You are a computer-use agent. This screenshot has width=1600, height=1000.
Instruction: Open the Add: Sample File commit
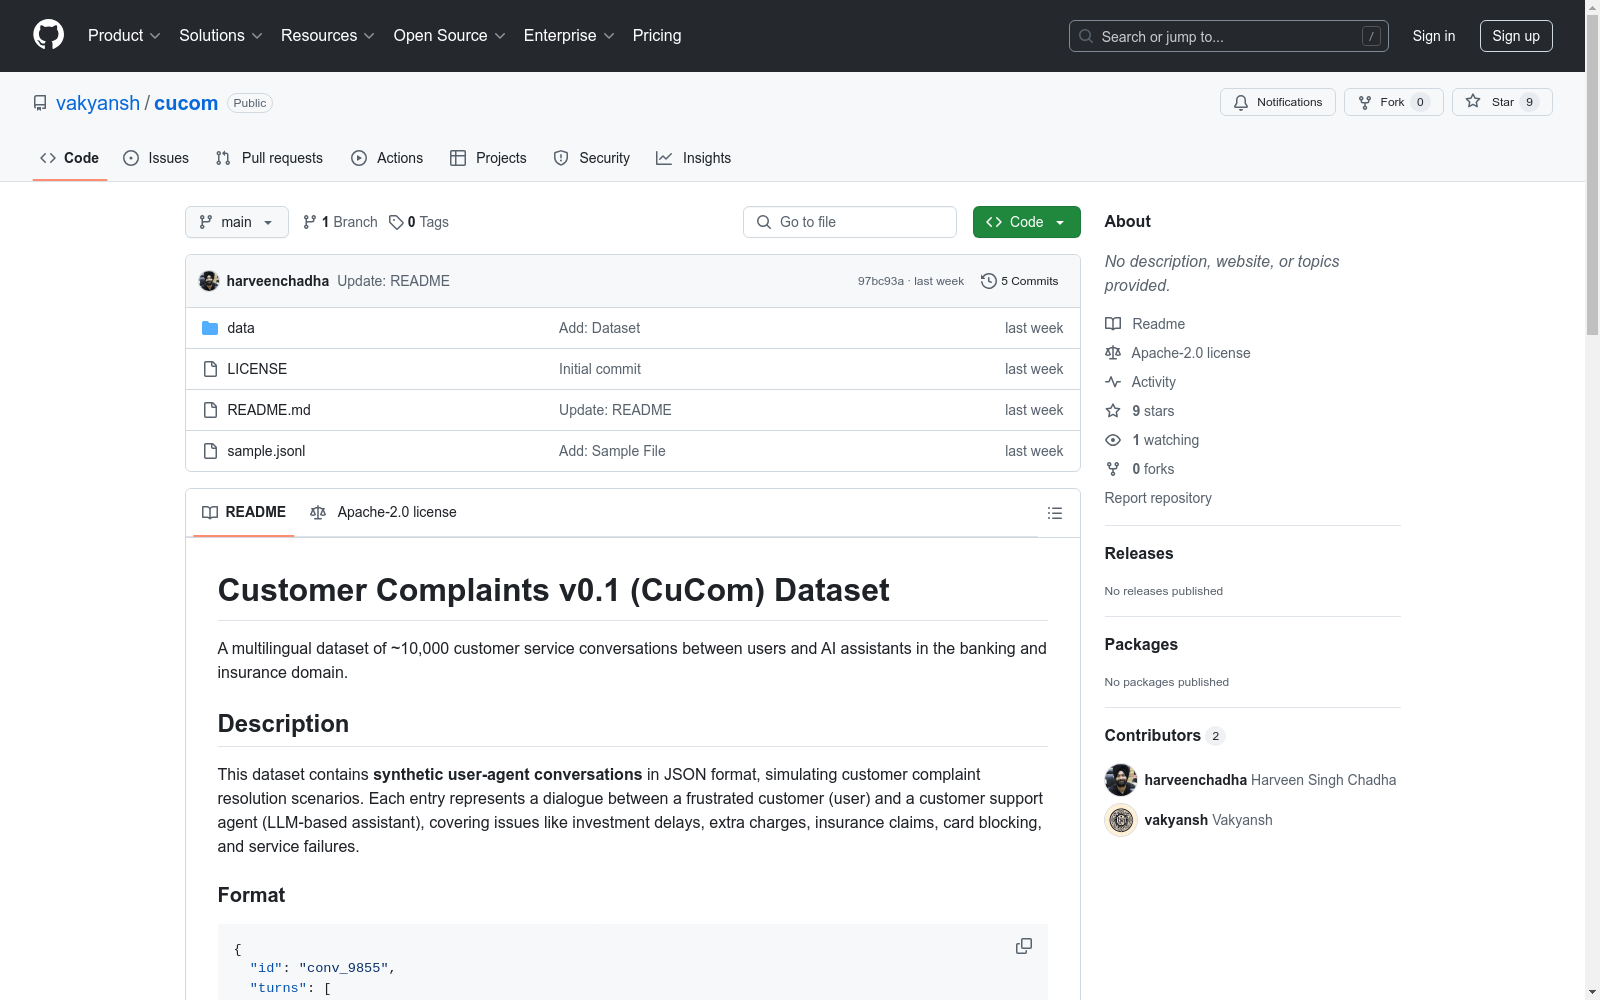click(x=612, y=451)
